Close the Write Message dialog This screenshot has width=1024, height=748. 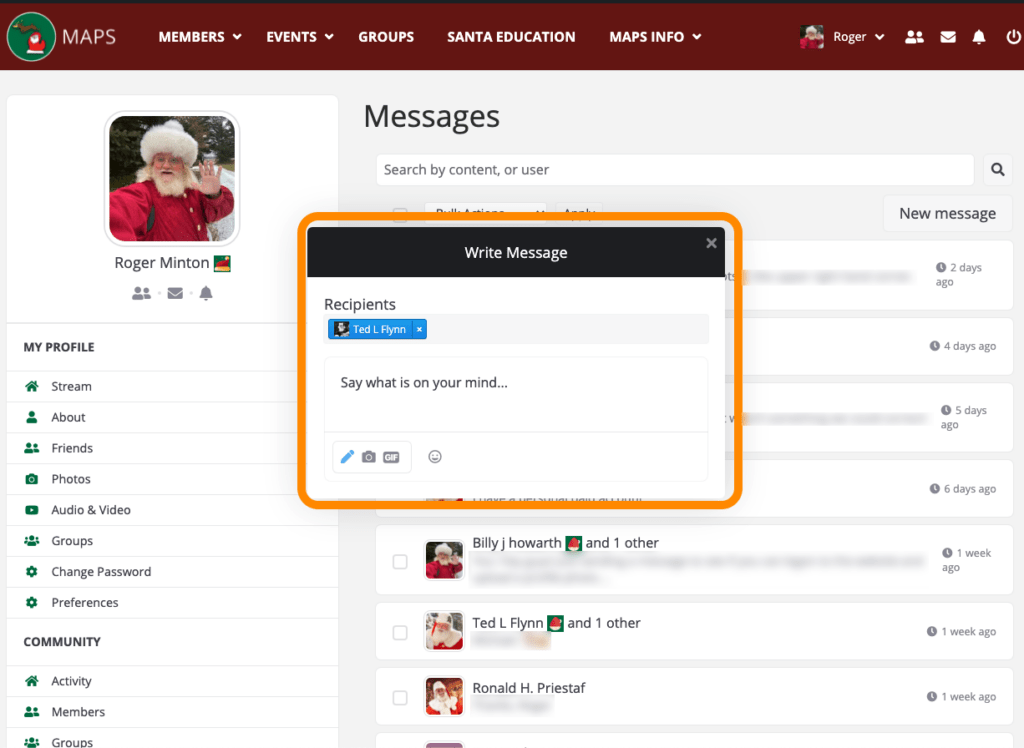[711, 243]
